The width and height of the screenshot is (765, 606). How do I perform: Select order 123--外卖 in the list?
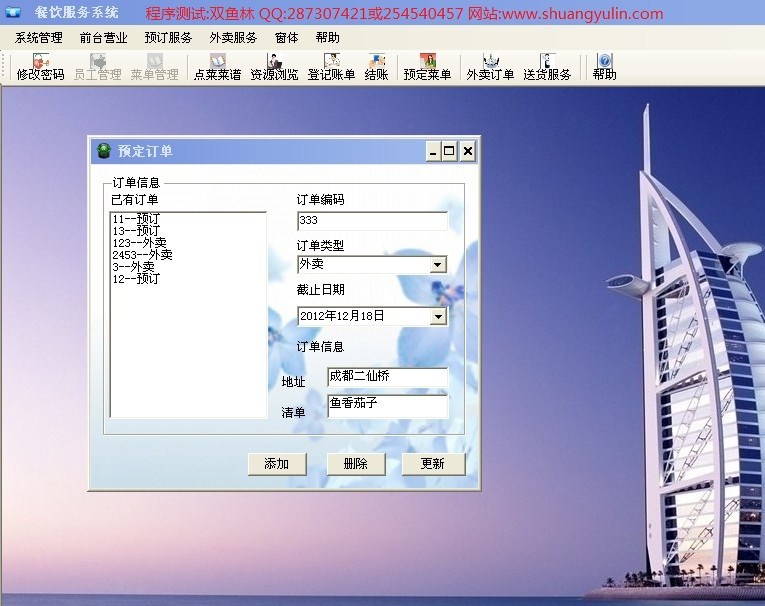tap(139, 243)
